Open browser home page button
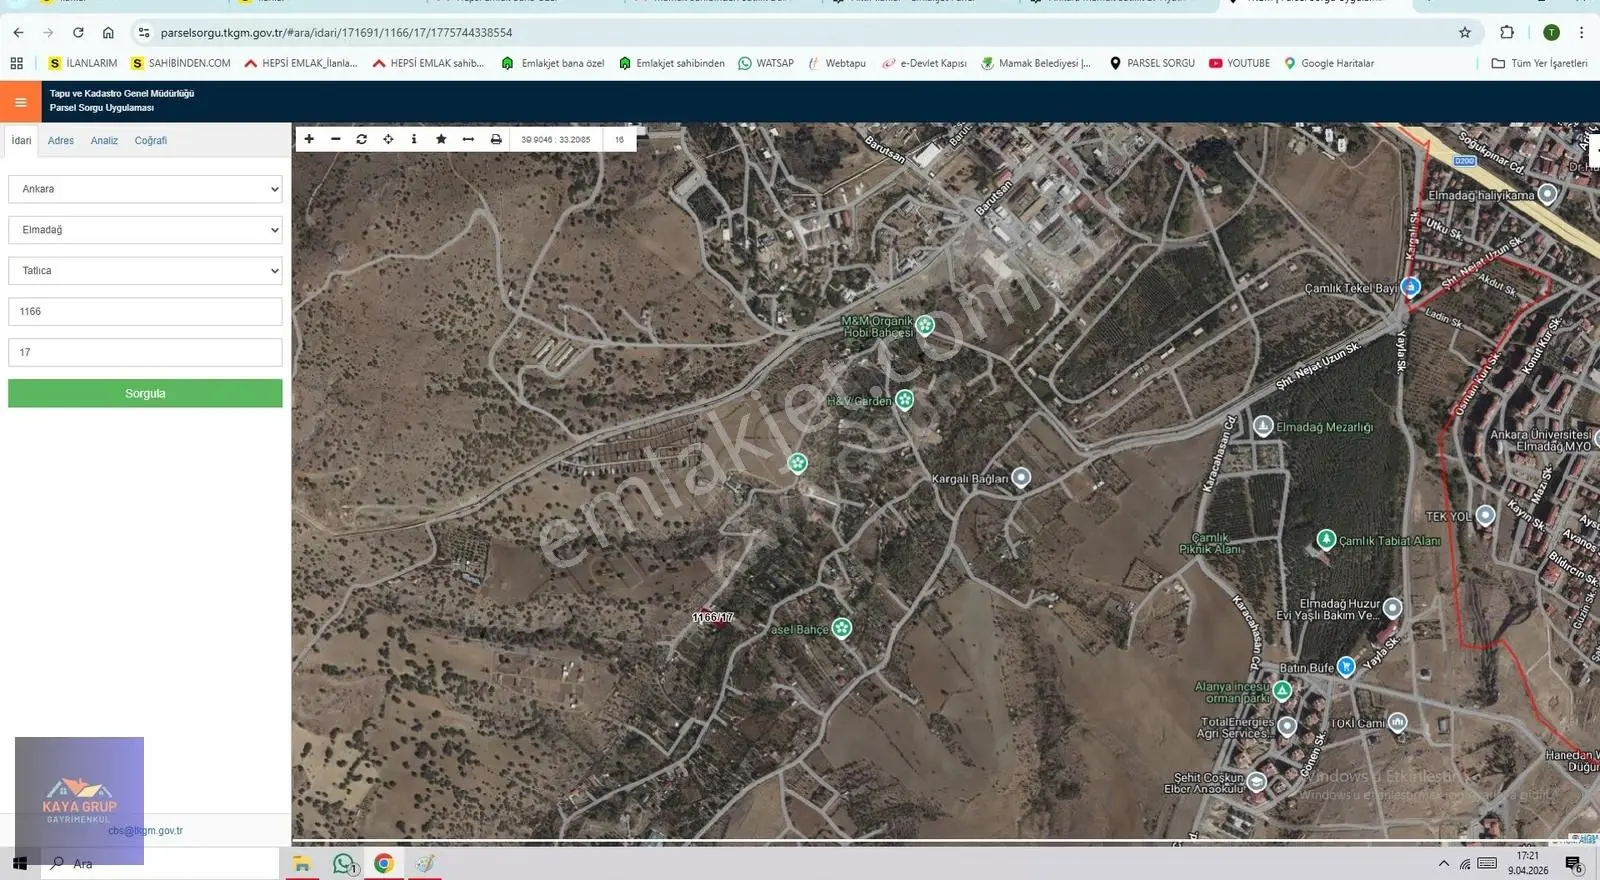 pos(108,32)
